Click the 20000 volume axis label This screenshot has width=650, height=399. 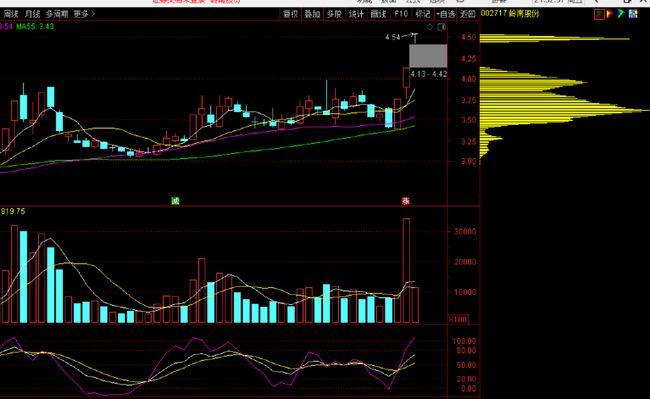[465, 262]
